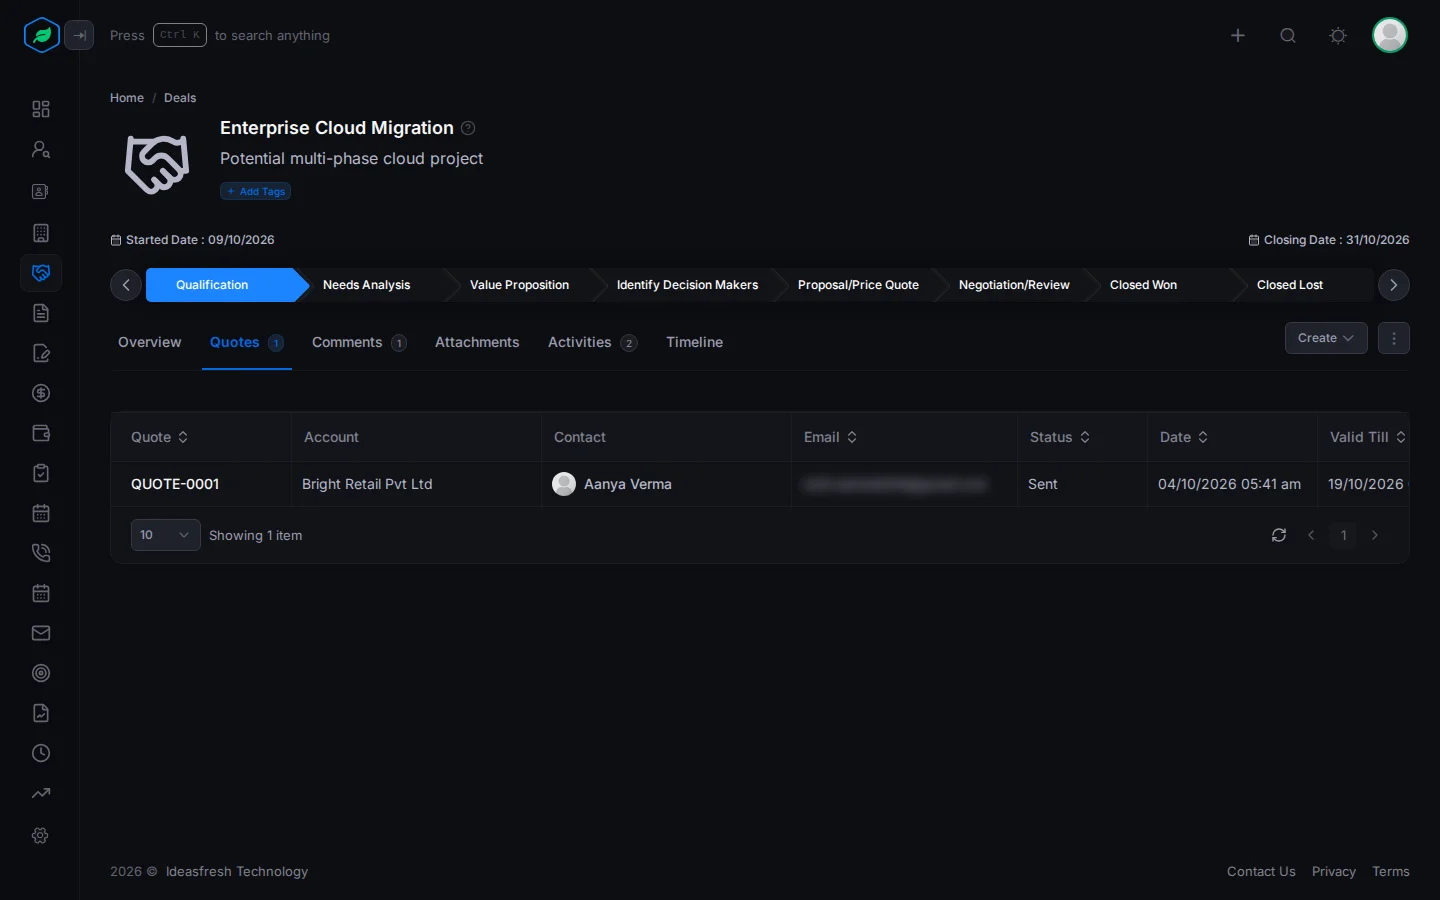Image resolution: width=1440 pixels, height=900 pixels.
Task: Open the leads person-search sidebar icon
Action: click(41, 150)
